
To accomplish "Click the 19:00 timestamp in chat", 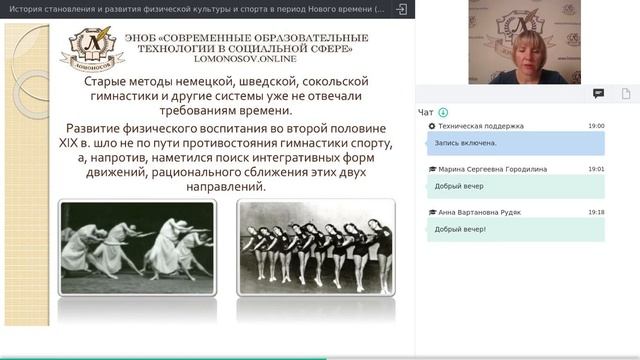I will tap(596, 126).
